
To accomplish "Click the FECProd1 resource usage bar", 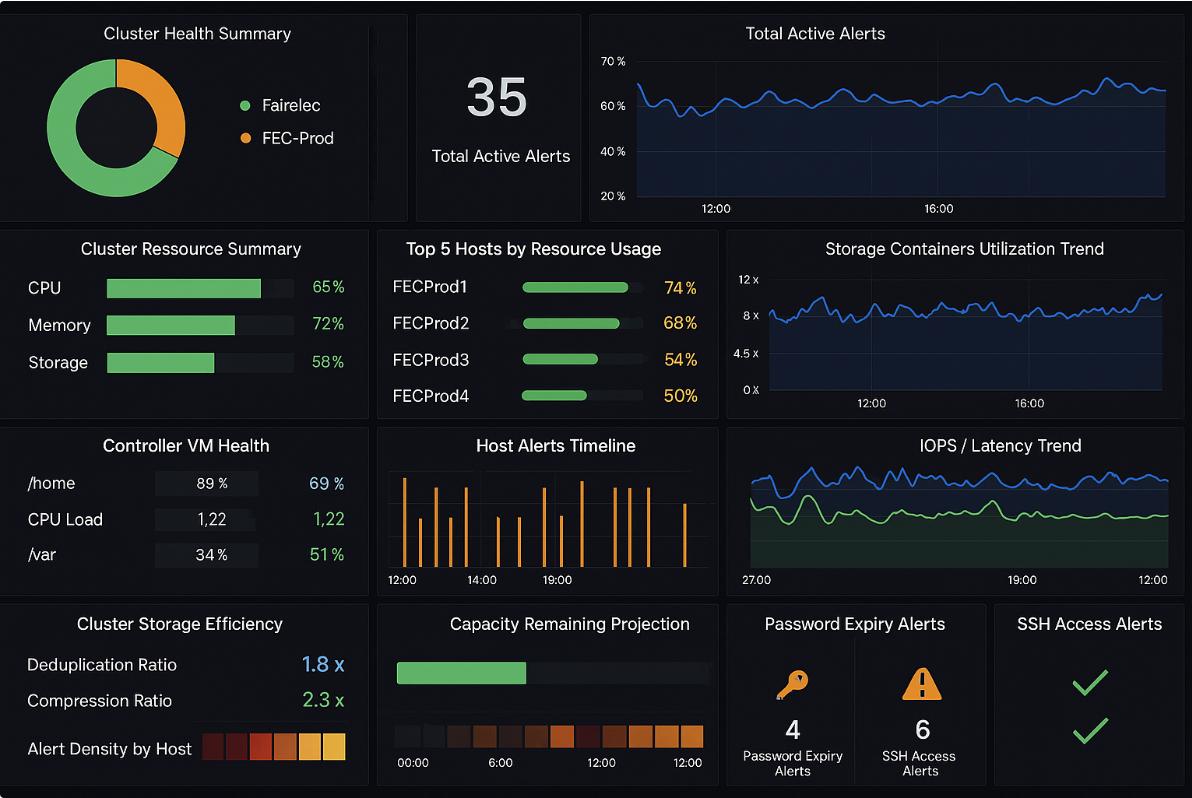I will [582, 287].
